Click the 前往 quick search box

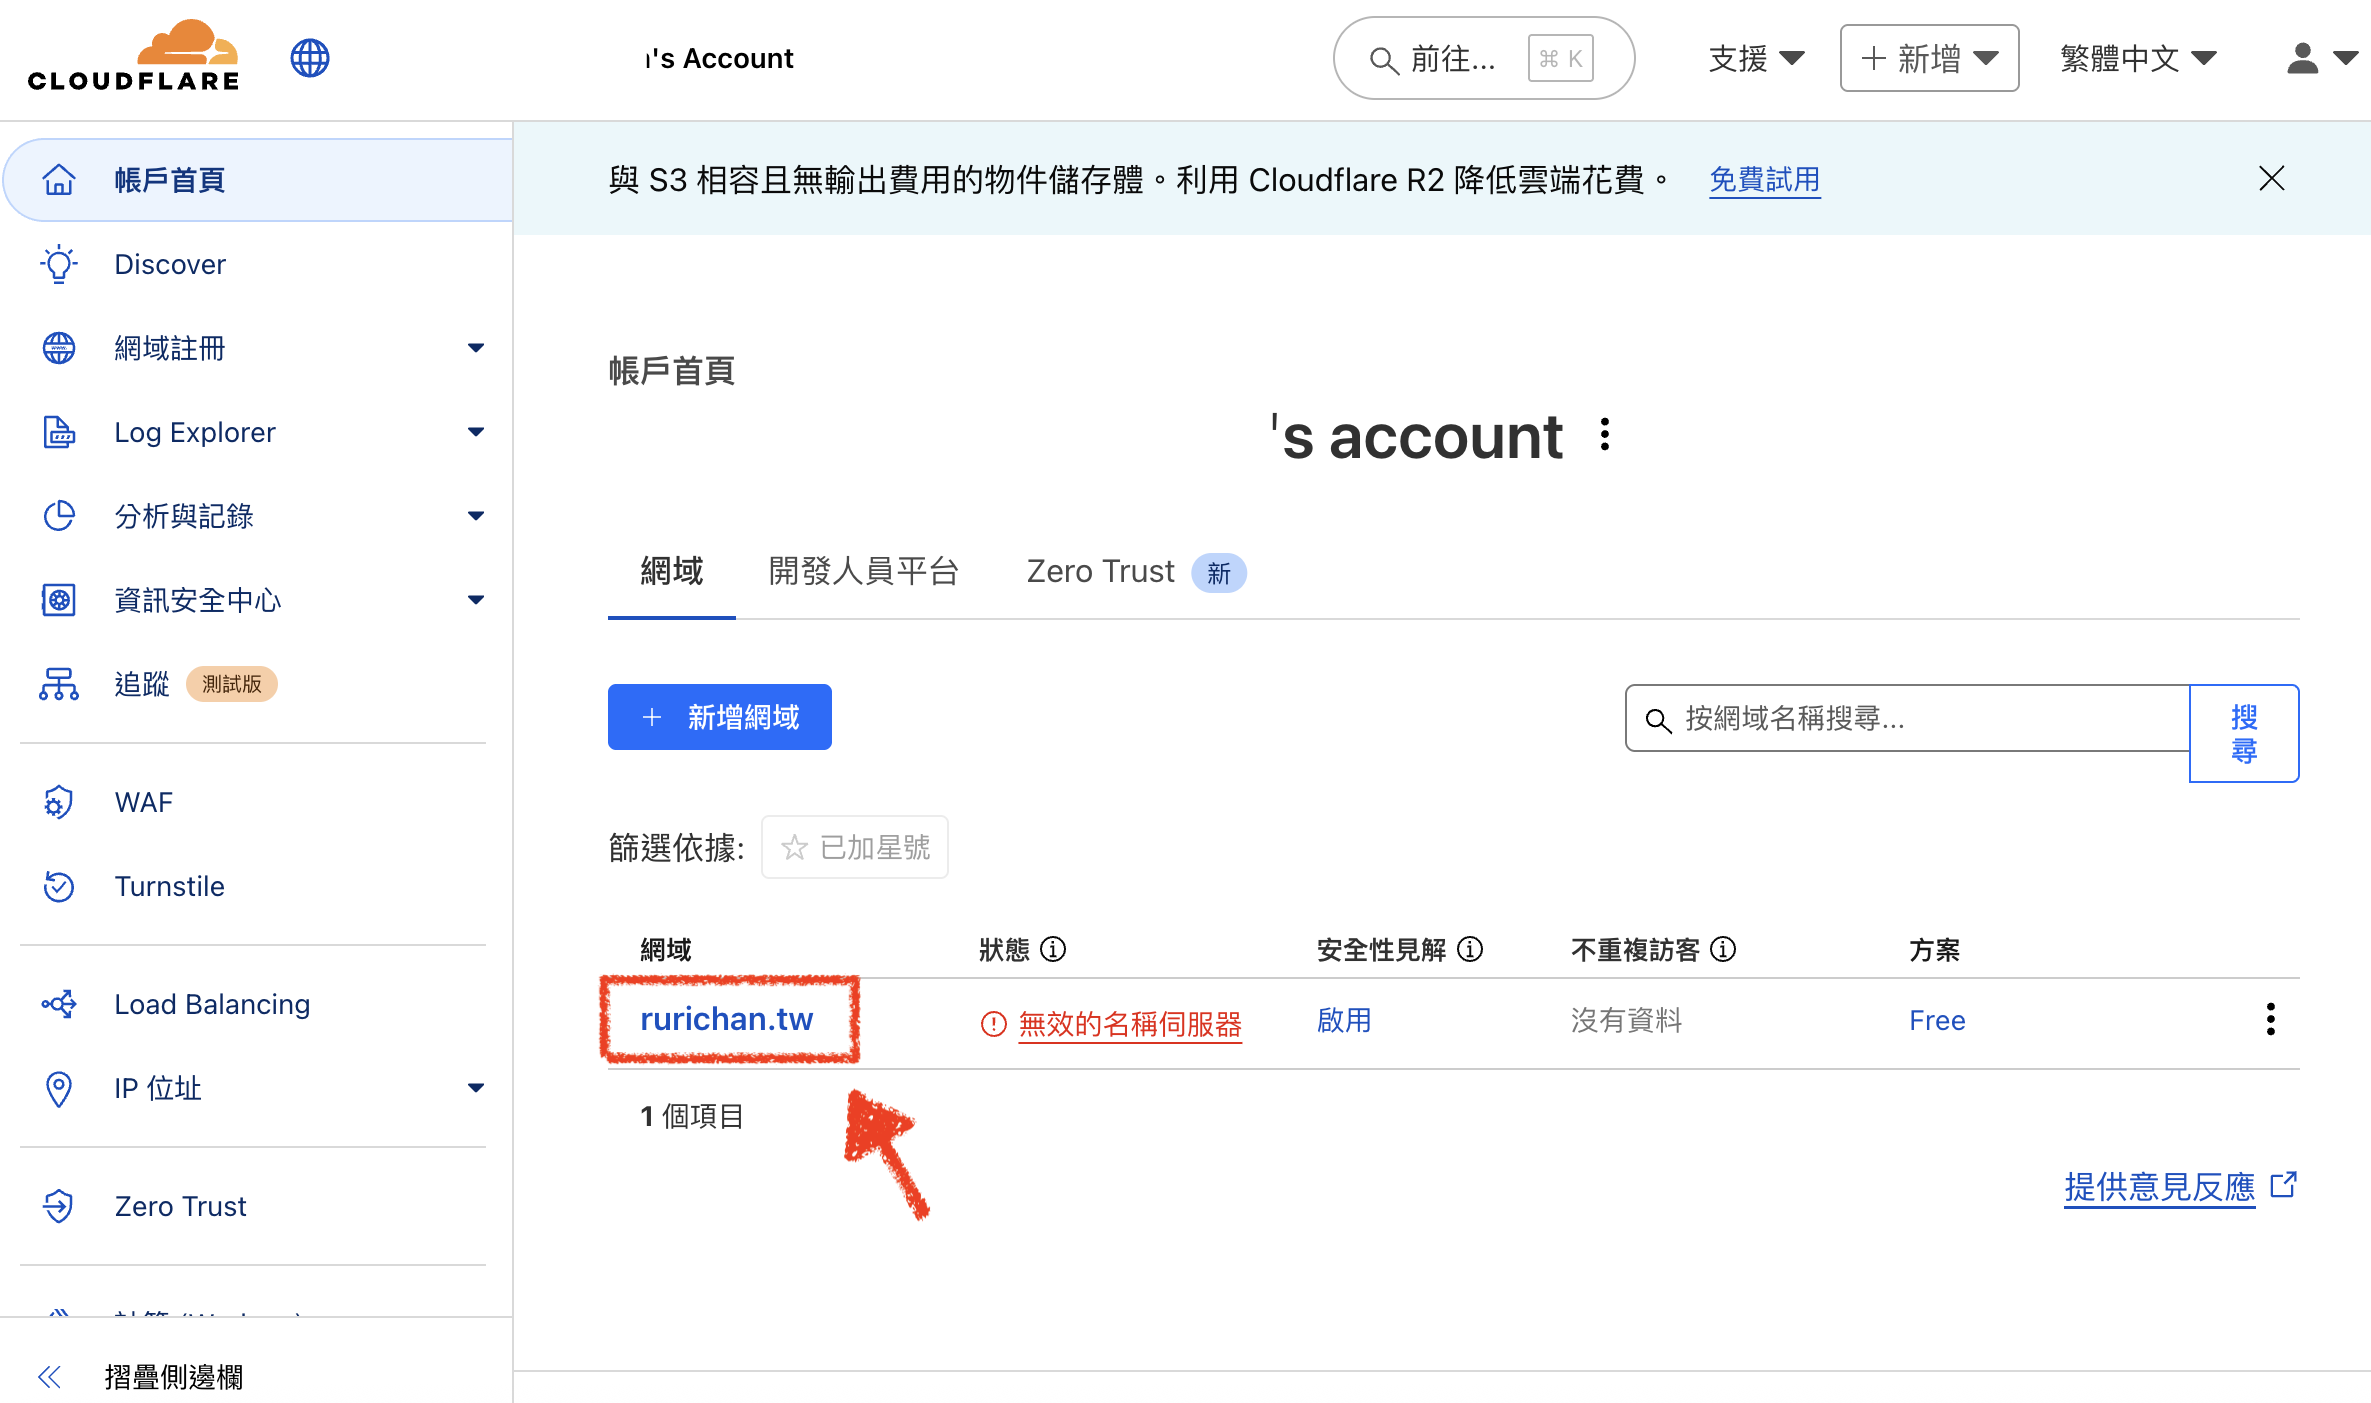click(x=1484, y=58)
